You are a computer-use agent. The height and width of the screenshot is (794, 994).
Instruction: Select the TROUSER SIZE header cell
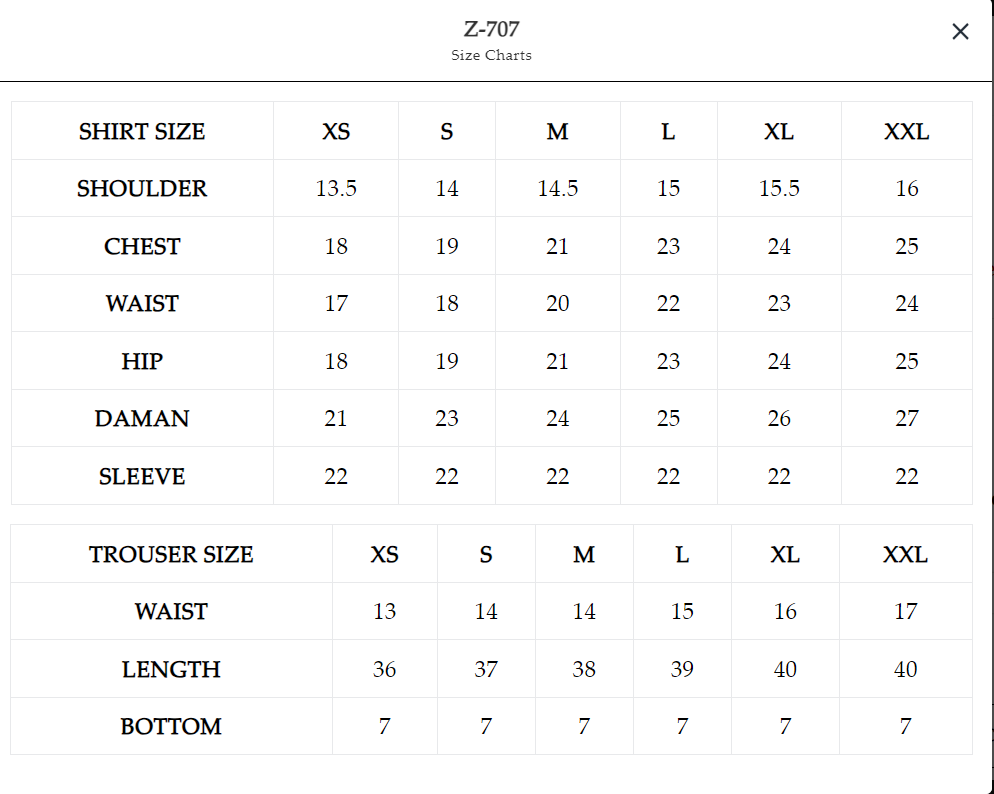[x=171, y=555]
